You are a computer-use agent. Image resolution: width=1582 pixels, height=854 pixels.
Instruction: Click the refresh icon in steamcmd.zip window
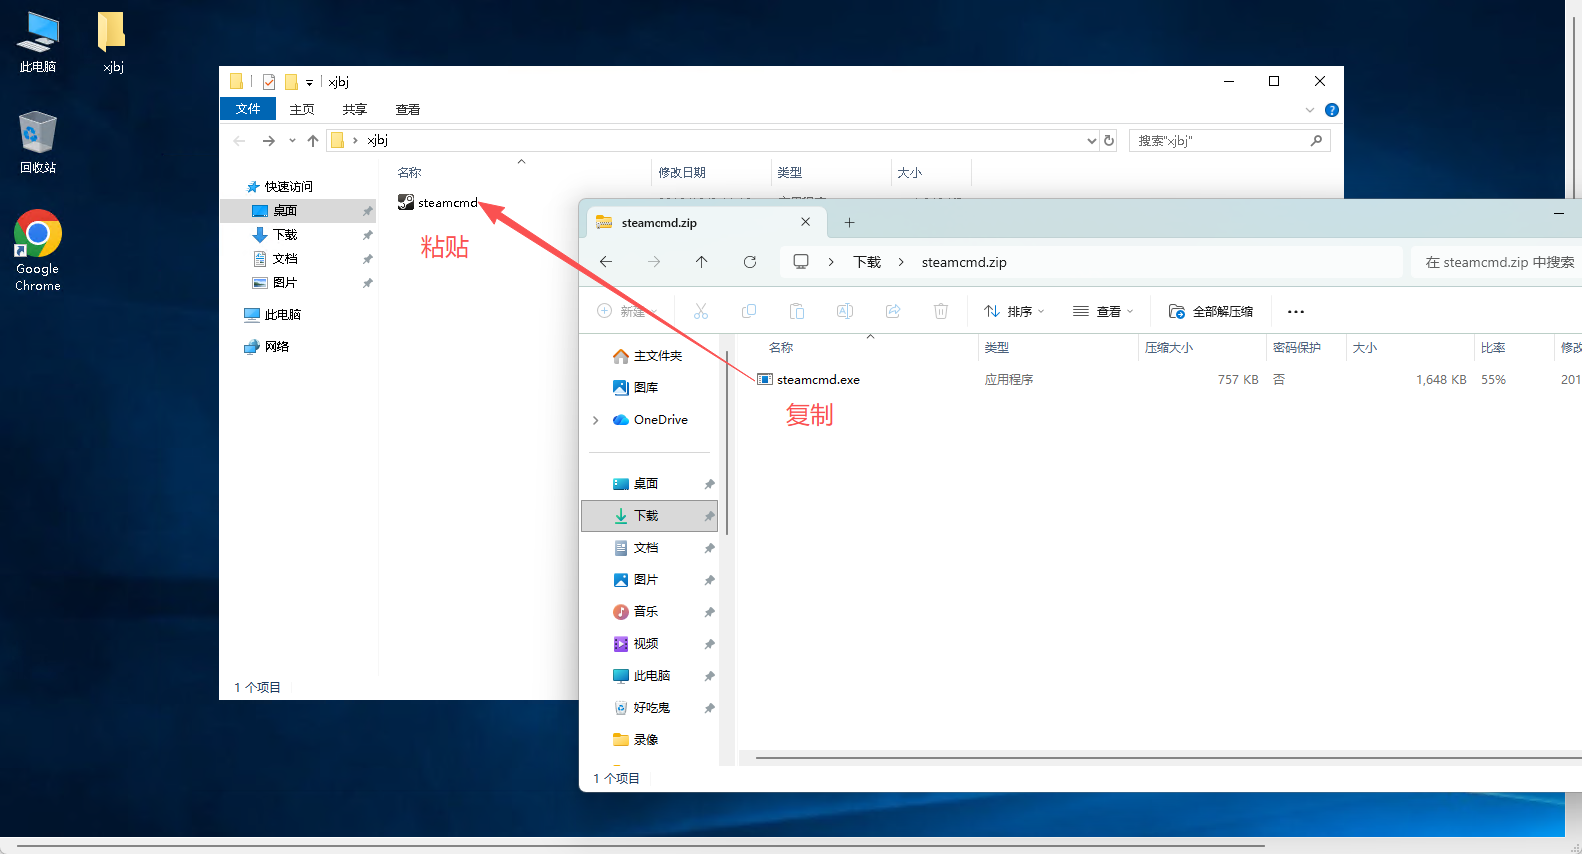click(750, 262)
